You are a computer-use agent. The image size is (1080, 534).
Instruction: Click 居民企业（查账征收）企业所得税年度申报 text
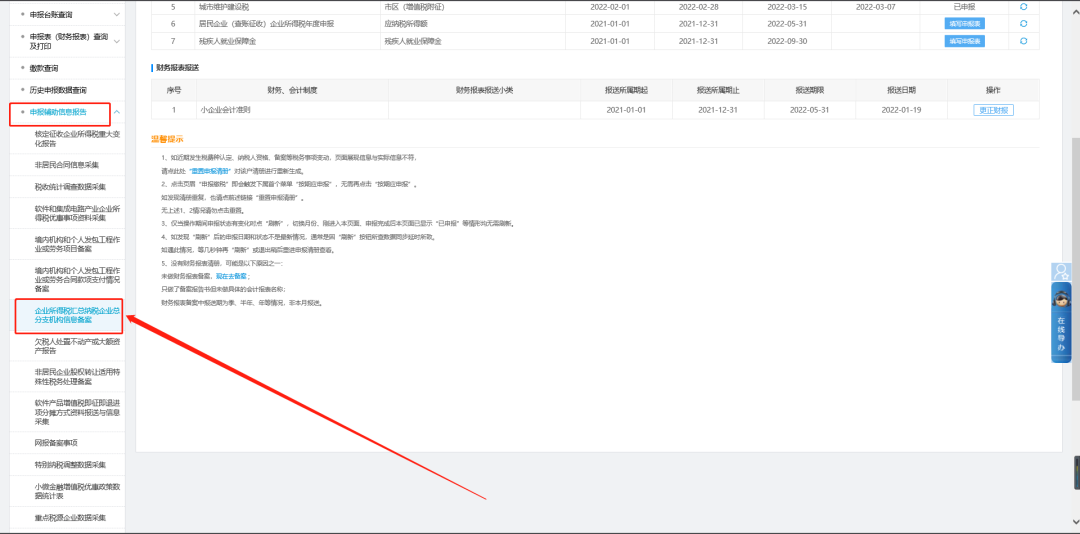tap(266, 23)
